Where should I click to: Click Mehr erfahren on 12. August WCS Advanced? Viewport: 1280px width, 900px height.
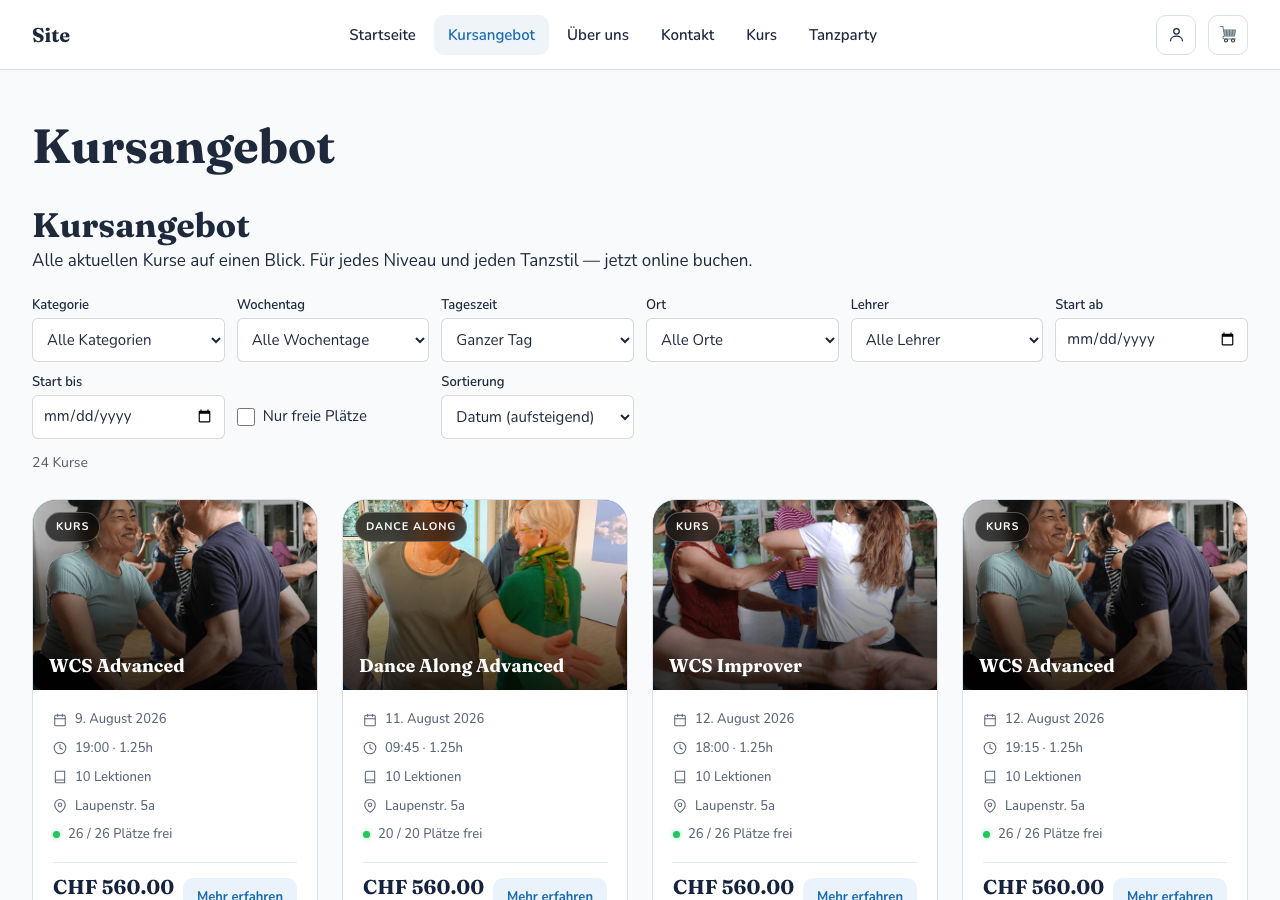[x=1170, y=890]
